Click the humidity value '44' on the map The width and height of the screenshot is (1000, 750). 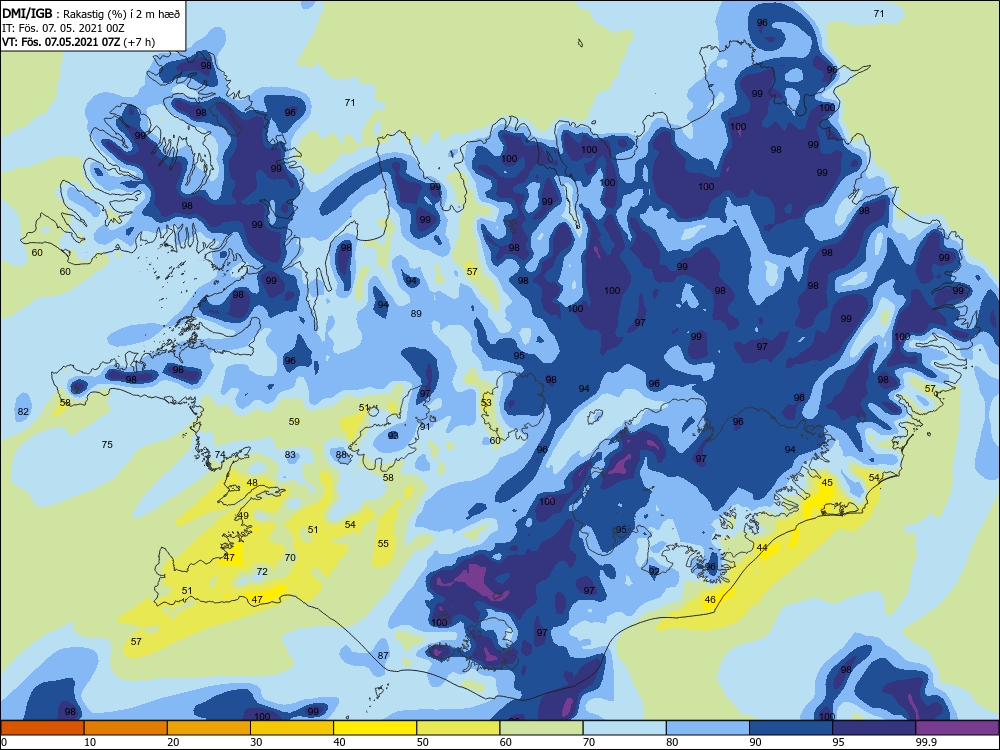(762, 547)
